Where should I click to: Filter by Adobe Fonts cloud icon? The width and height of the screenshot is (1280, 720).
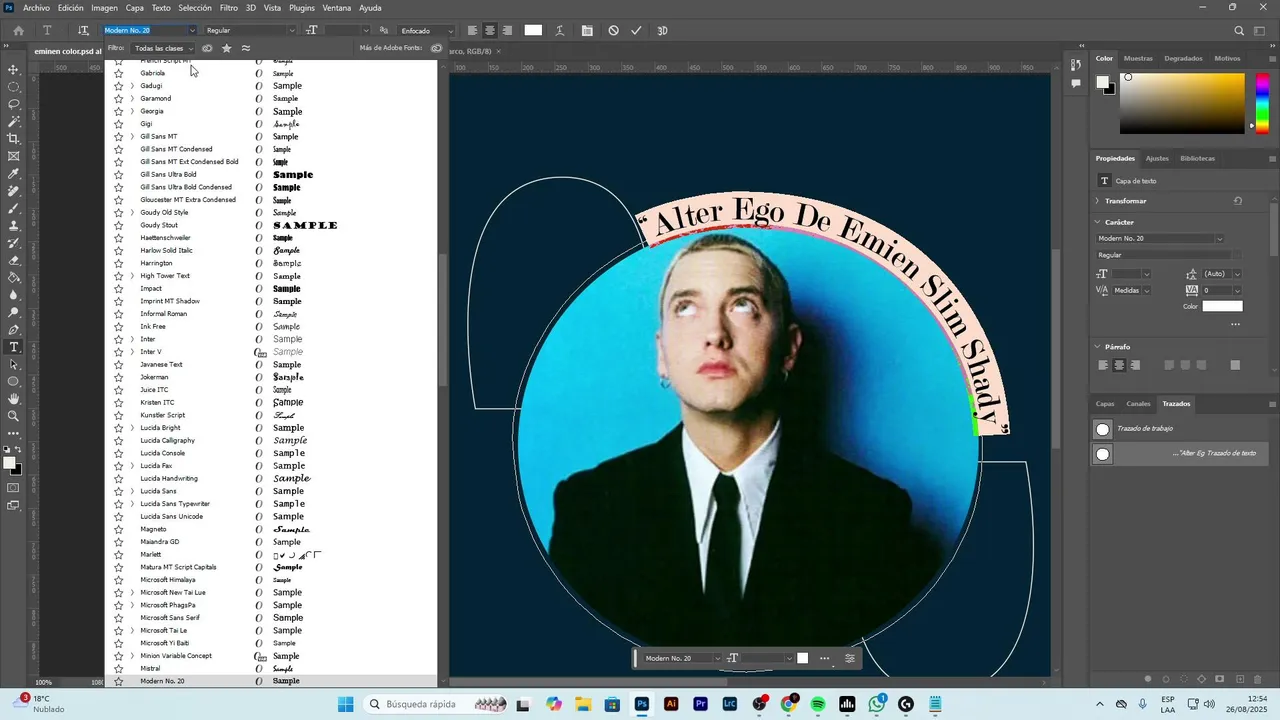click(x=207, y=48)
